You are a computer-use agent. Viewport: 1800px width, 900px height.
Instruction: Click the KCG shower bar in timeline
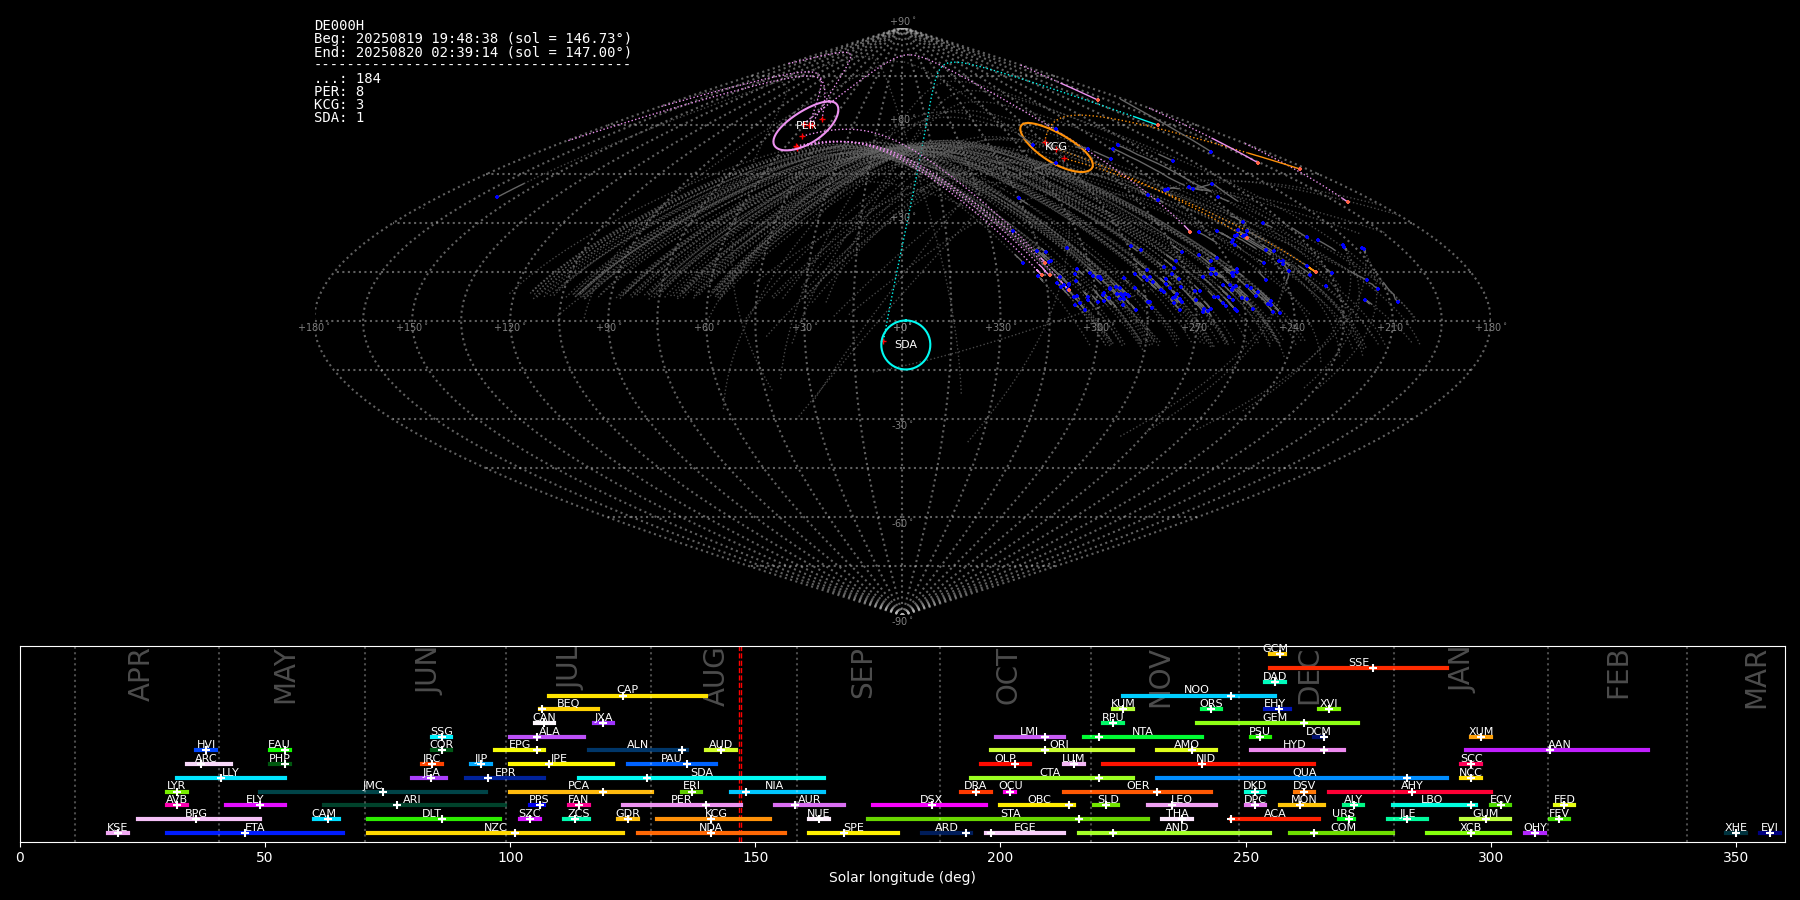click(713, 819)
